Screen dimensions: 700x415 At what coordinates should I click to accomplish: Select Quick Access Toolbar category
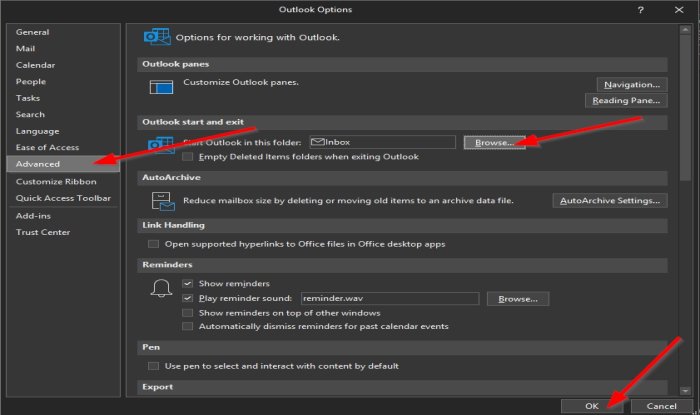(x=63, y=198)
